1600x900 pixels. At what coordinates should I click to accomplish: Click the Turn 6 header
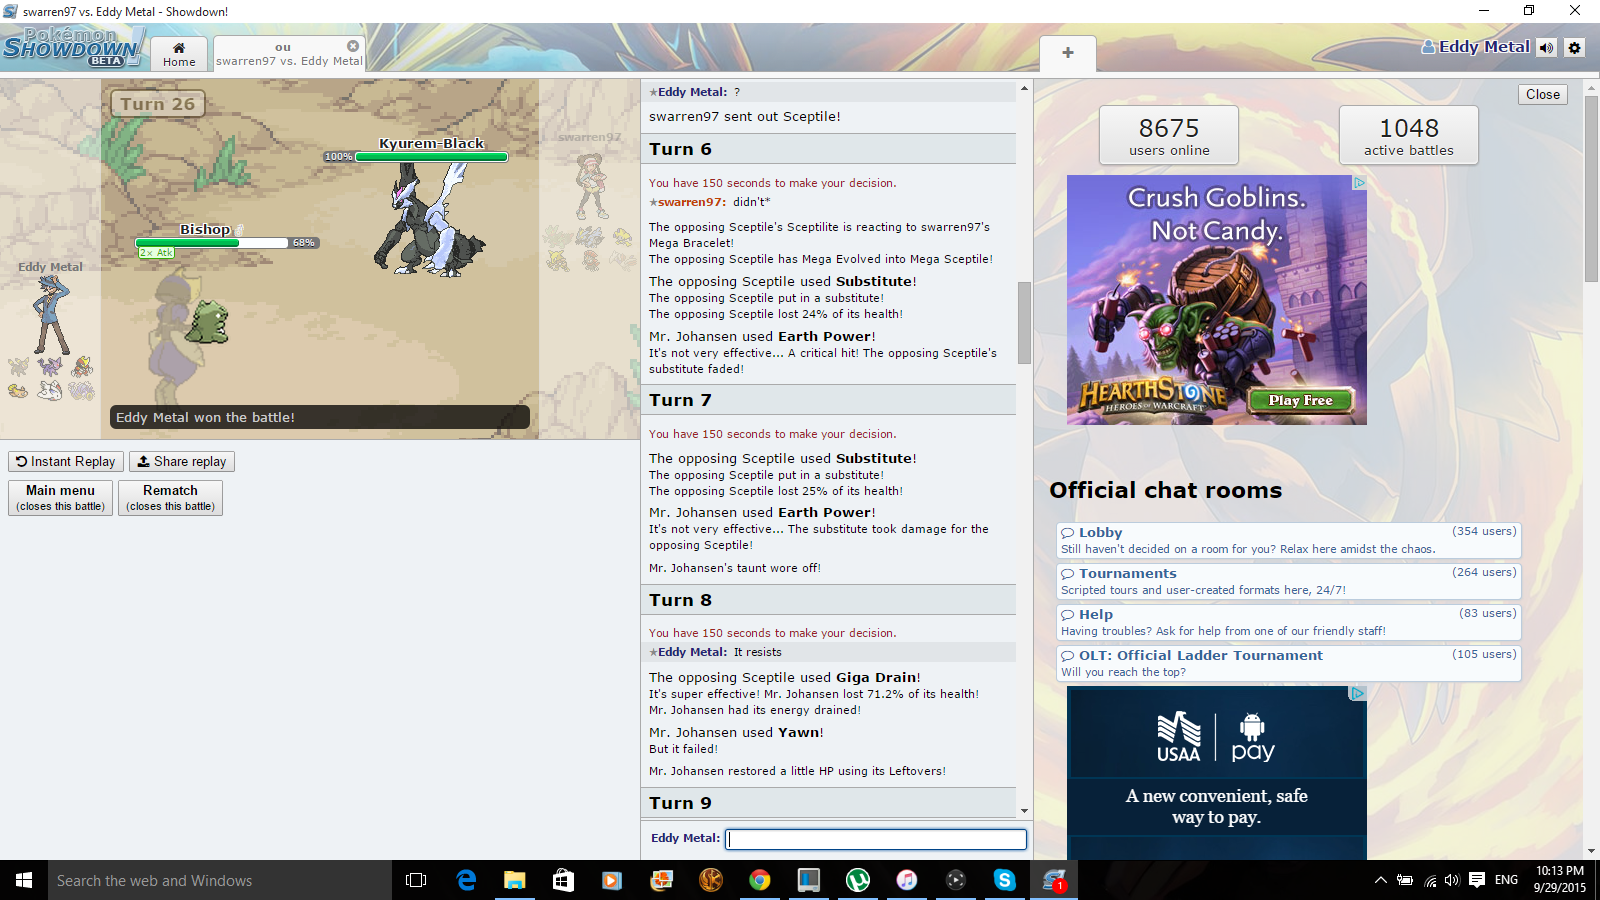coord(828,149)
